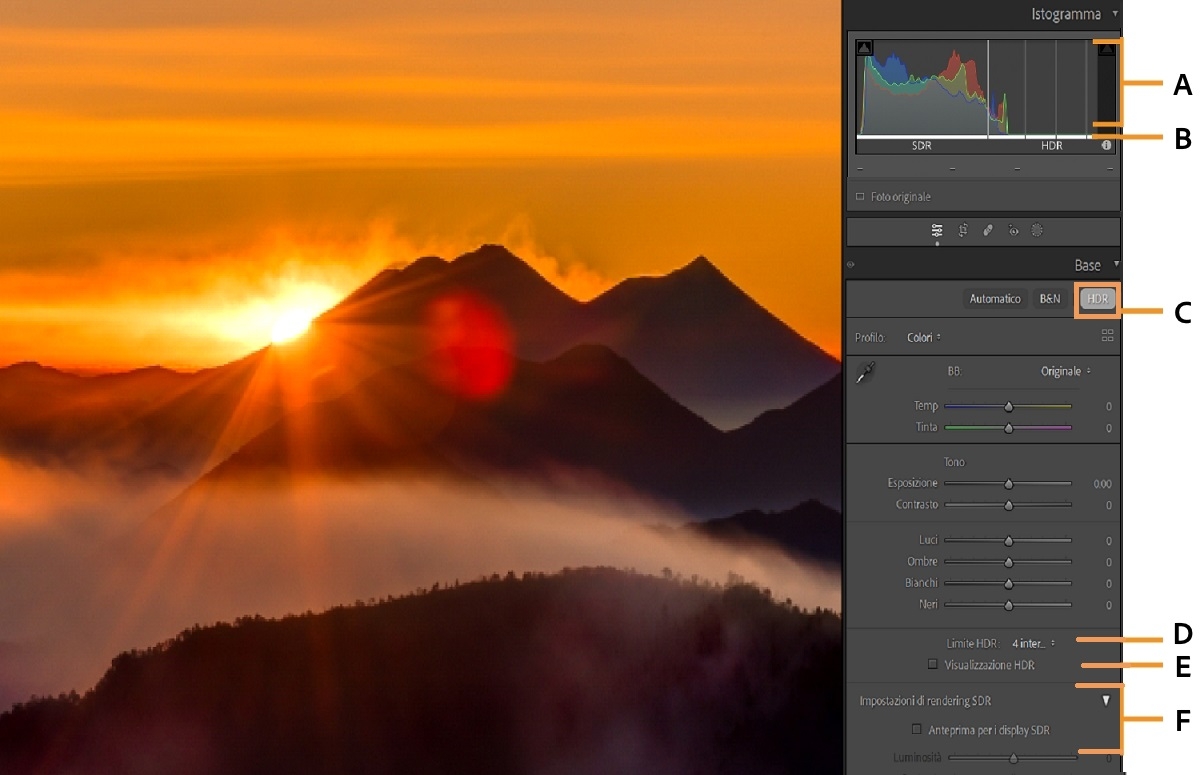
Task: Select the Edit sliders tool icon
Action: tap(937, 230)
